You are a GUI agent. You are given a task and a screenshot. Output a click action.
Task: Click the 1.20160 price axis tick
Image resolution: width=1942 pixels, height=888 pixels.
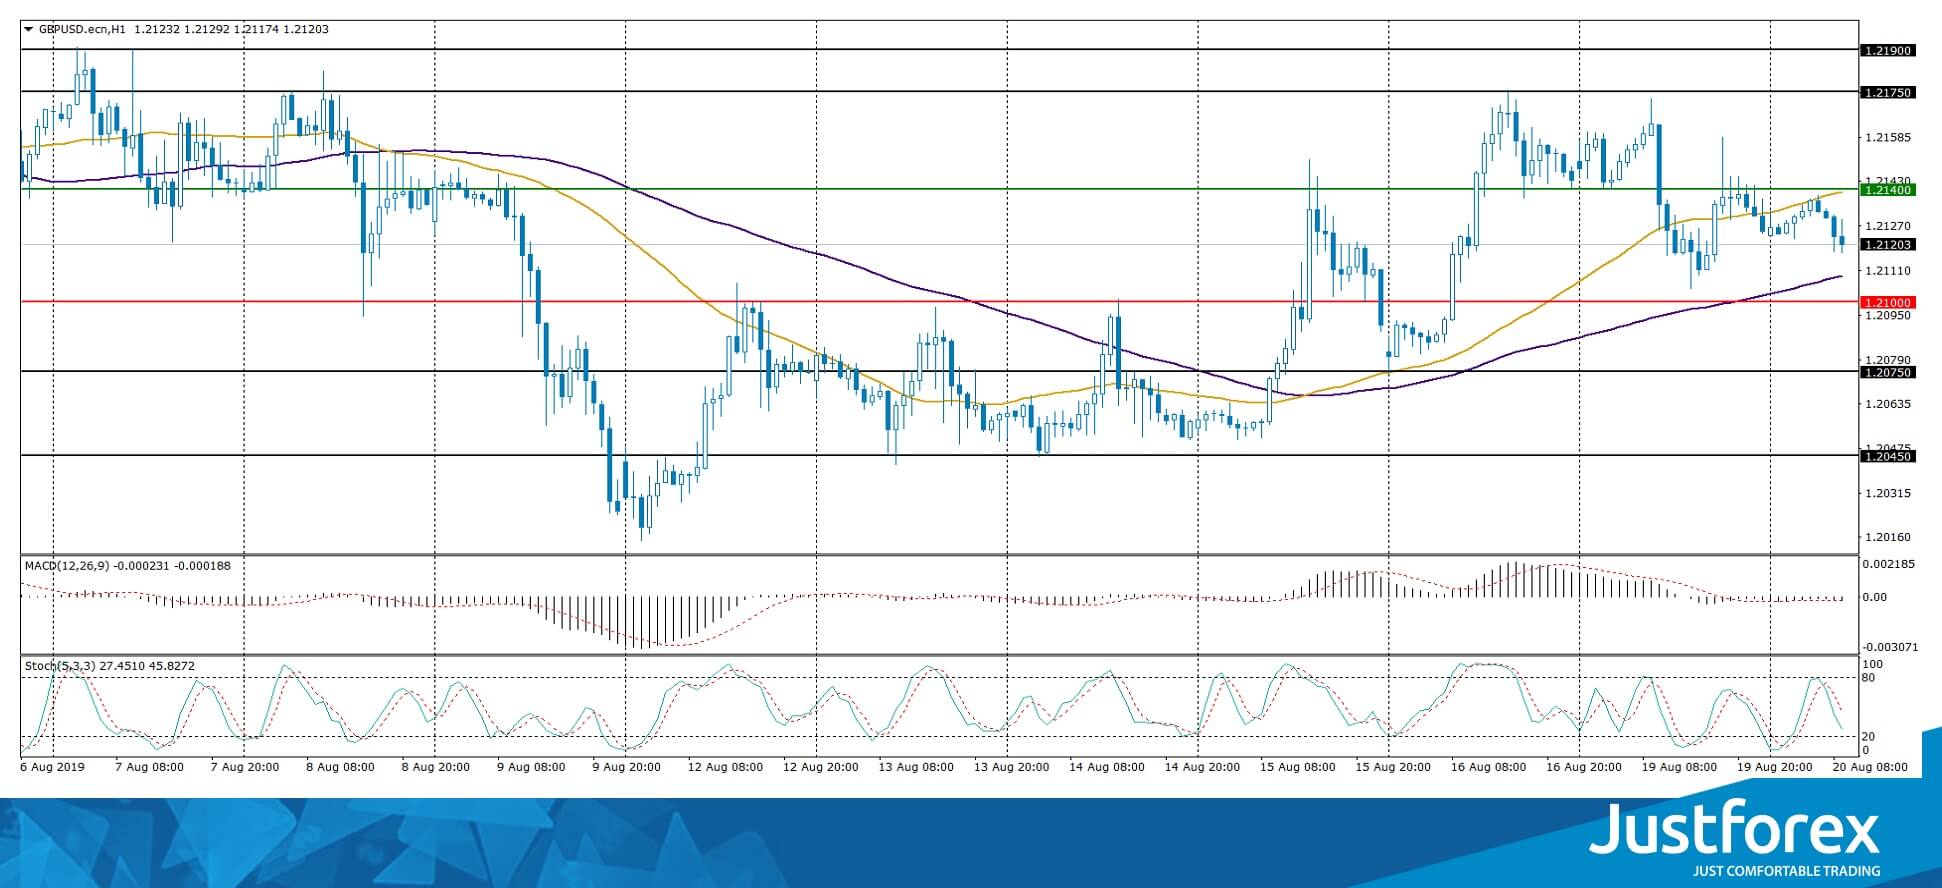pos(1888,537)
